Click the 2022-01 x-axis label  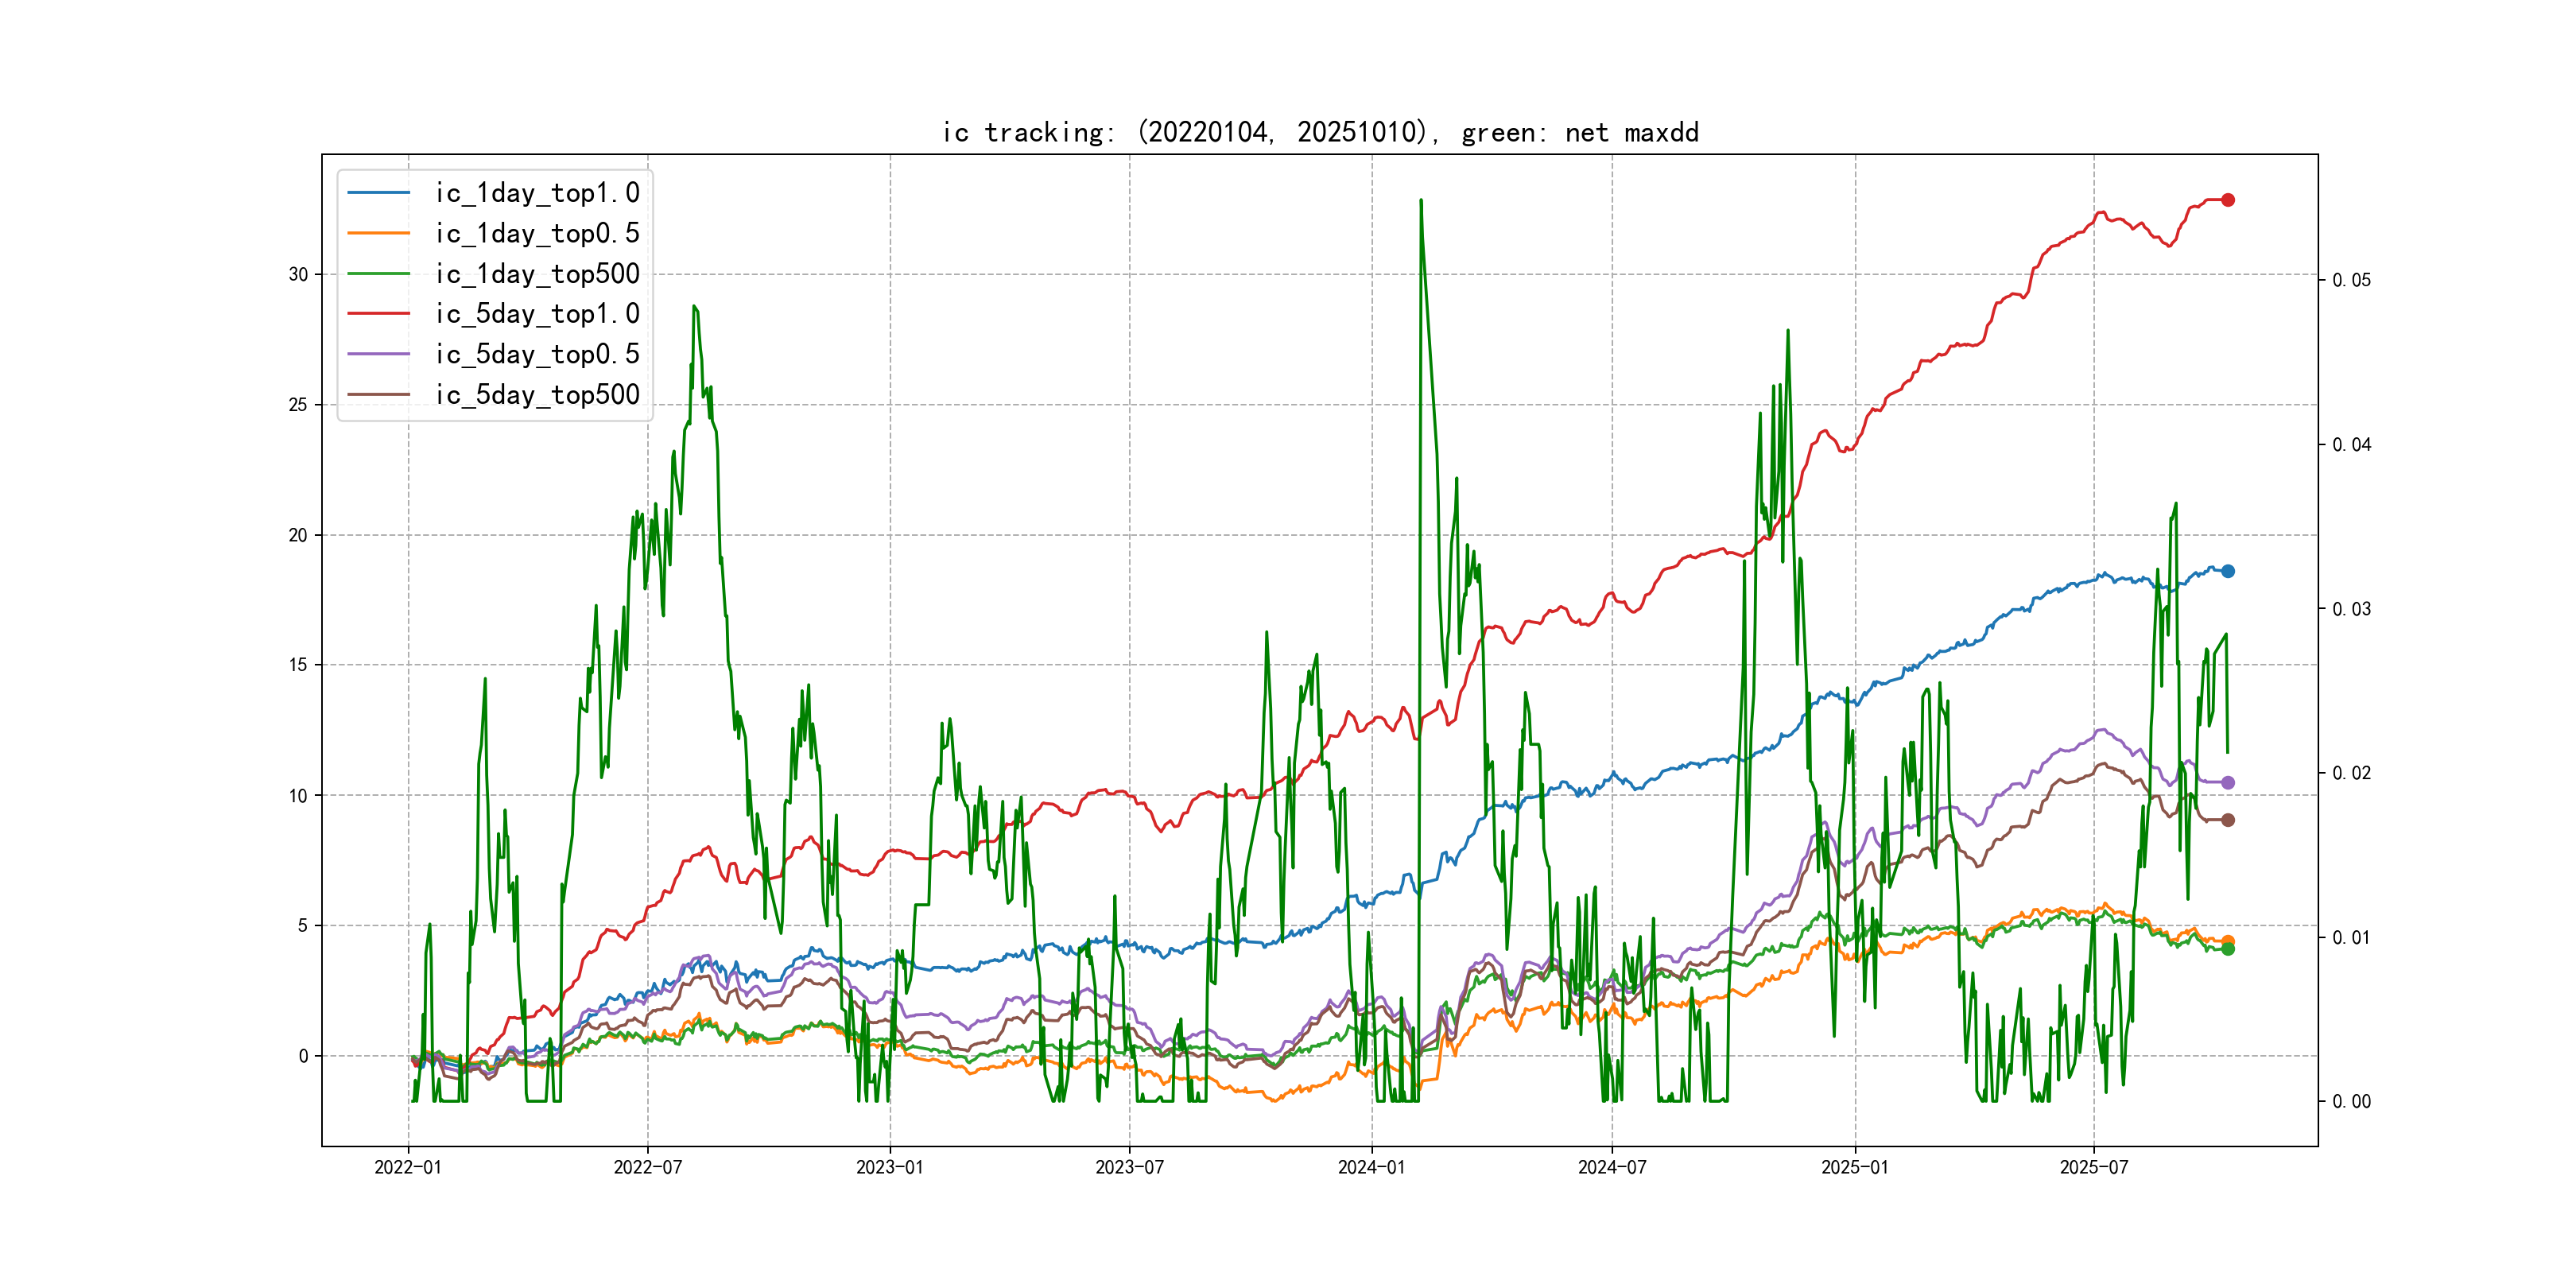click(x=407, y=1167)
